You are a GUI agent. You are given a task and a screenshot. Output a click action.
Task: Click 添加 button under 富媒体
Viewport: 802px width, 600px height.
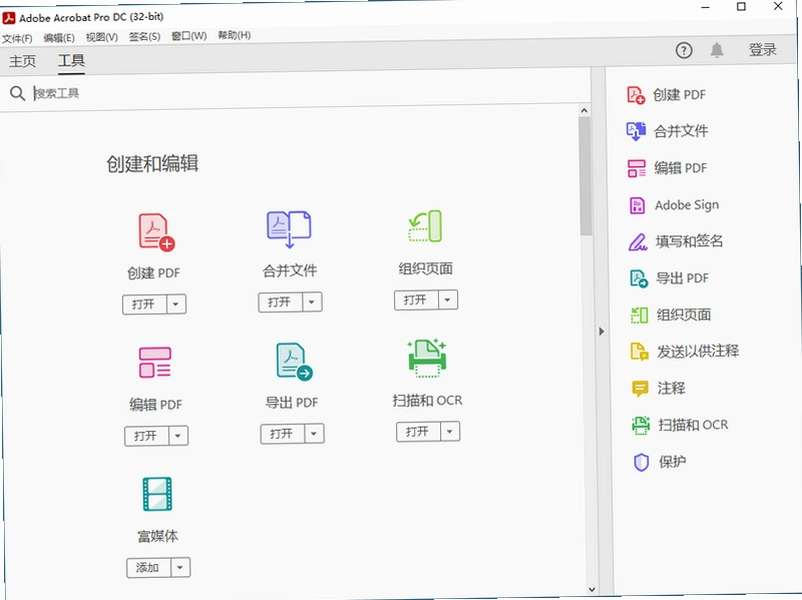tap(149, 568)
